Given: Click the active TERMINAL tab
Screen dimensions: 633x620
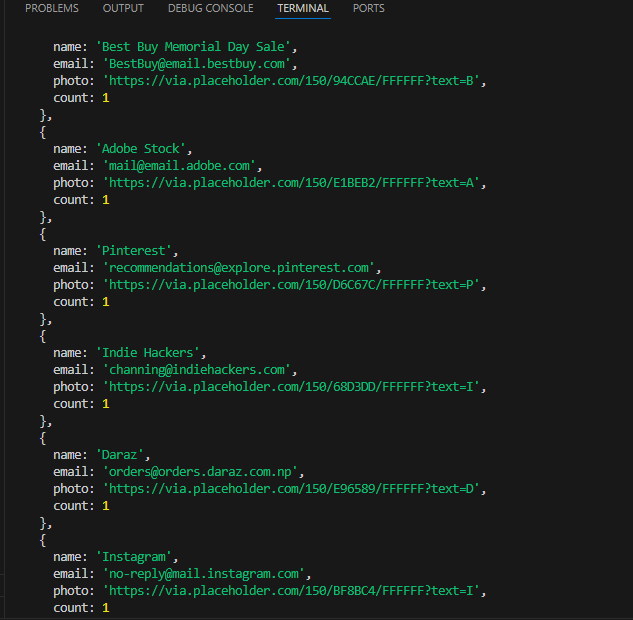Looking at the screenshot, I should pyautogui.click(x=303, y=8).
